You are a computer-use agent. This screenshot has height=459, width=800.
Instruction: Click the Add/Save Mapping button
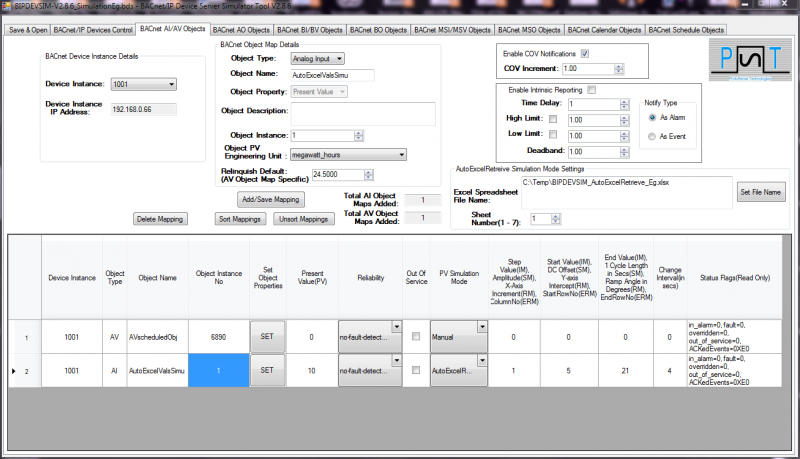(x=271, y=200)
